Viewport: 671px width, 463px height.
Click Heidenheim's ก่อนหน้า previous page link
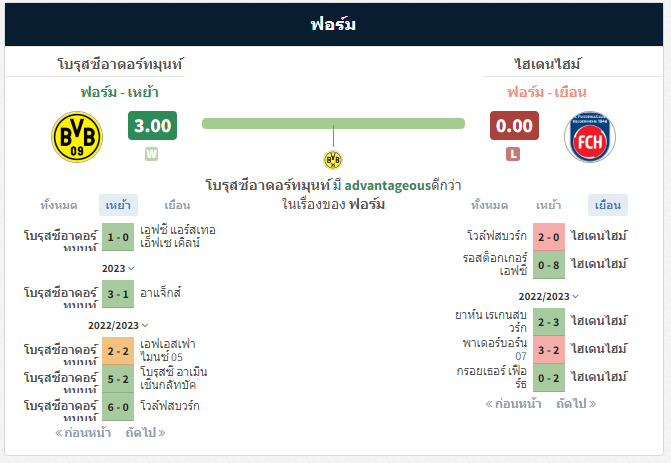(x=514, y=404)
